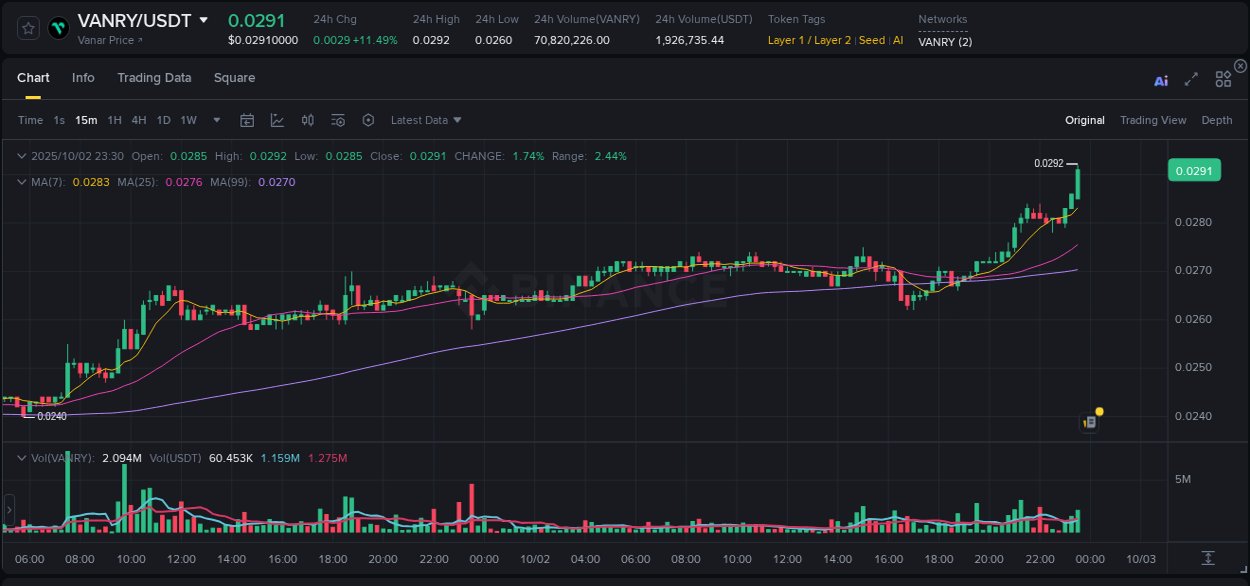Screen dimensions: 1250x586
Task: Expand chart to fullscreen with arrows icon
Action: 1191,78
